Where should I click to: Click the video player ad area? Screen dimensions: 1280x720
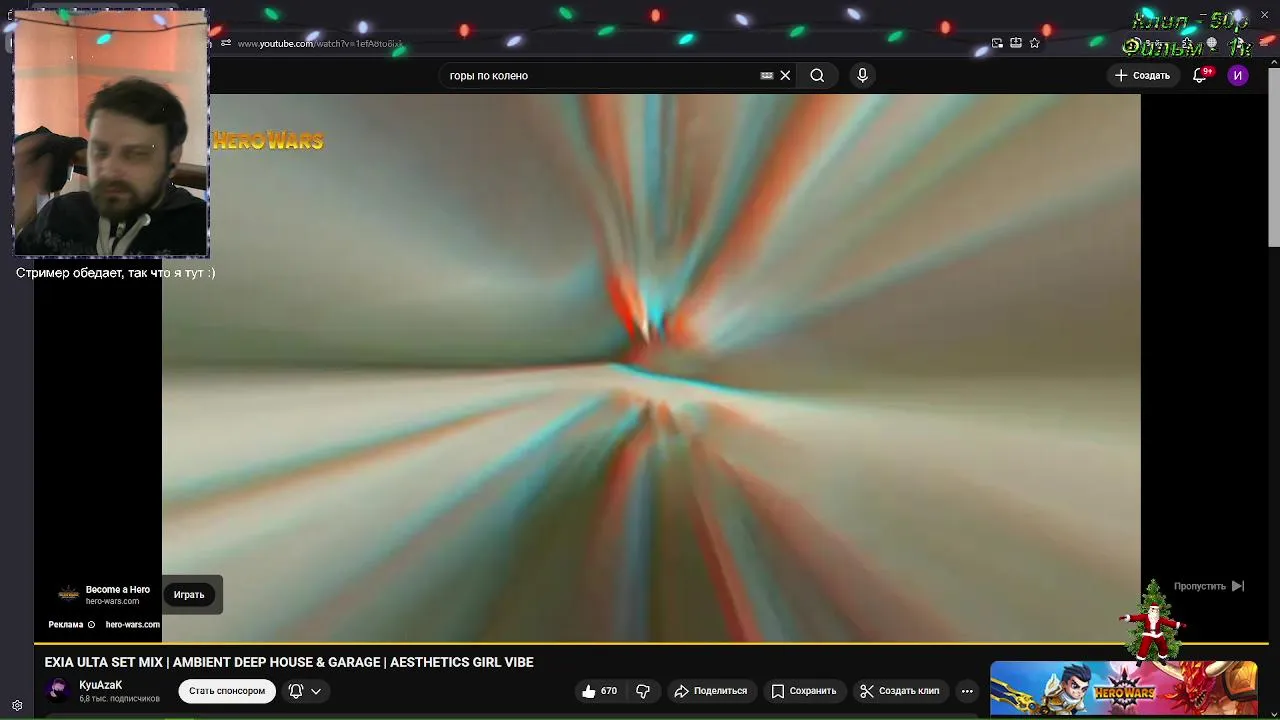651,368
